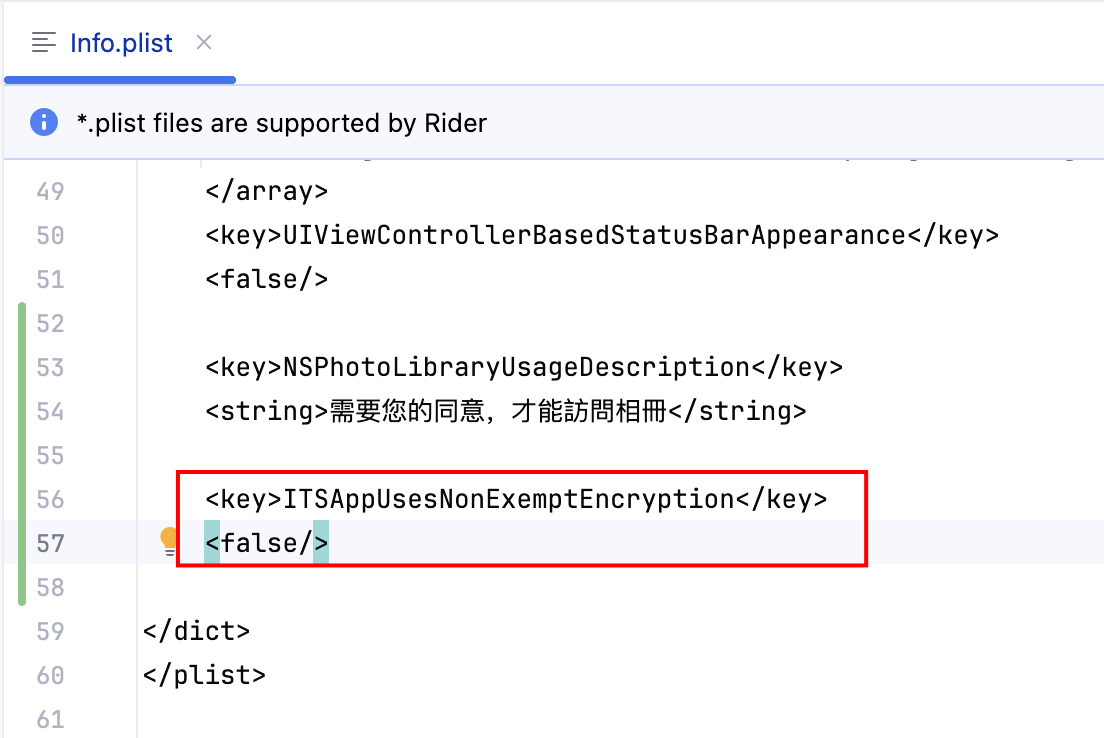
Task: Click the false tag on line 51
Action: click(266, 279)
